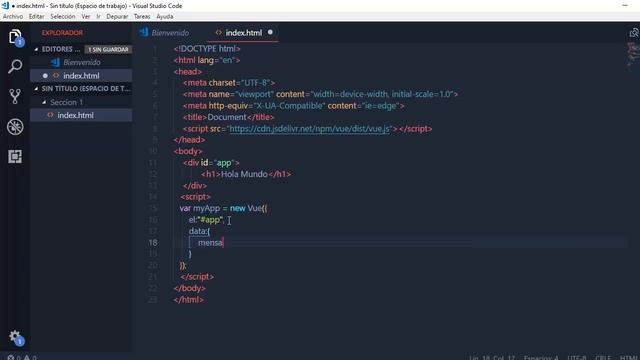Click the 'Hola Mundo' text in line 12

[244, 174]
